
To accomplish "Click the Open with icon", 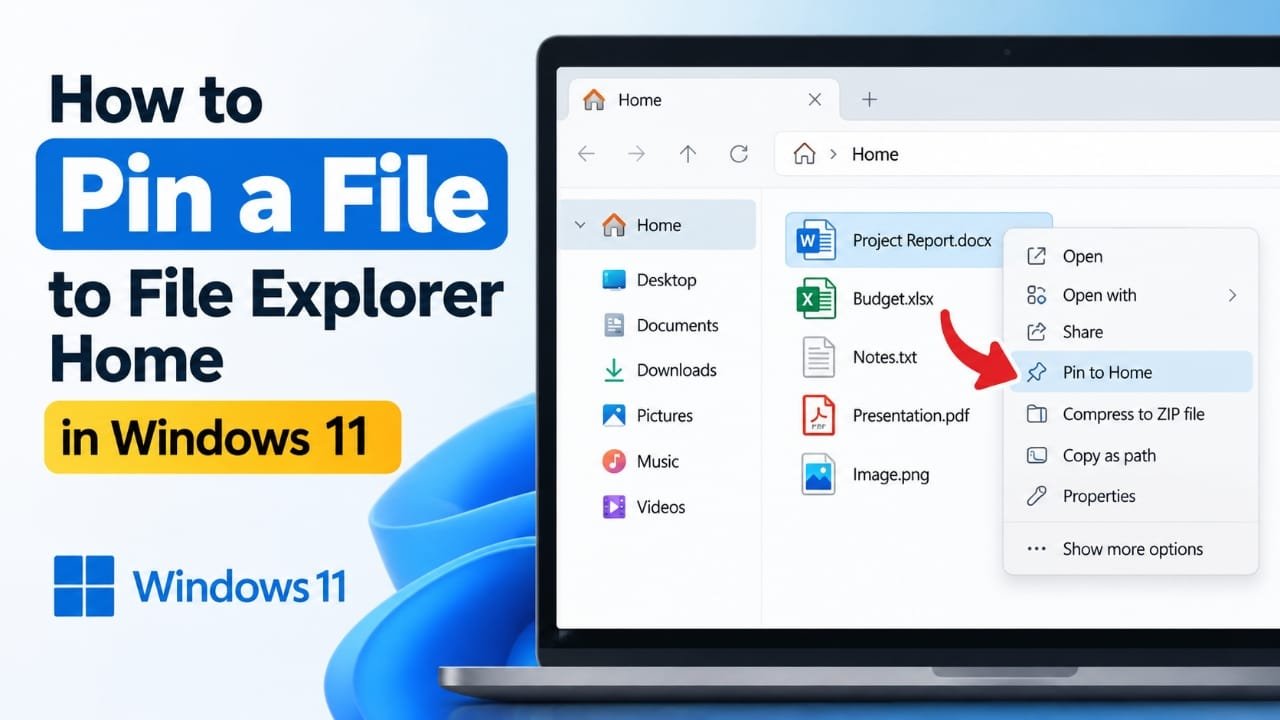I will 1036,295.
